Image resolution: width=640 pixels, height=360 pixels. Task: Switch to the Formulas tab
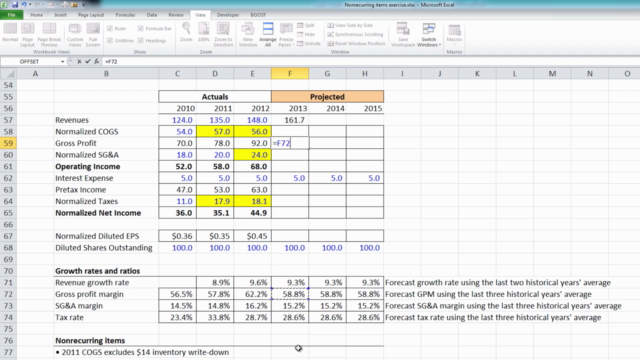pos(125,15)
